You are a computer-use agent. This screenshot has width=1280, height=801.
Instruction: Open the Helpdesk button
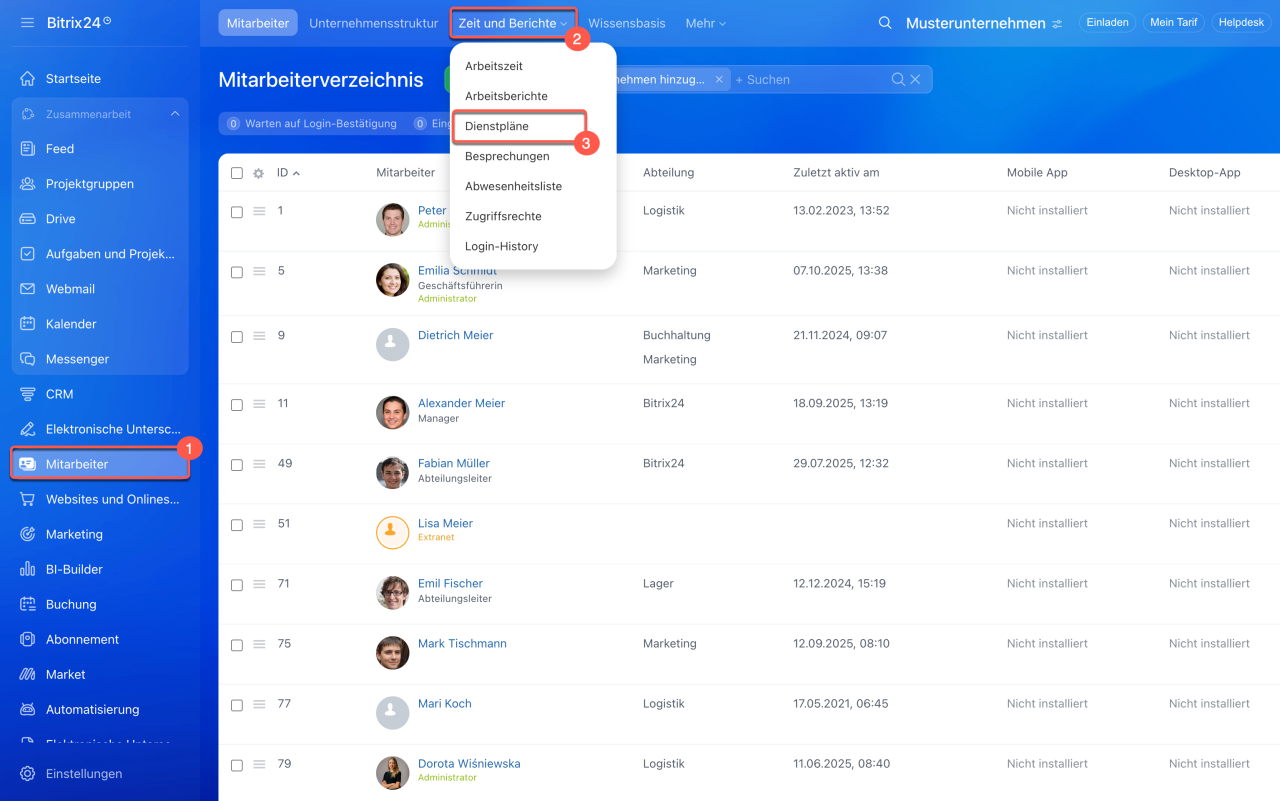pos(1241,22)
